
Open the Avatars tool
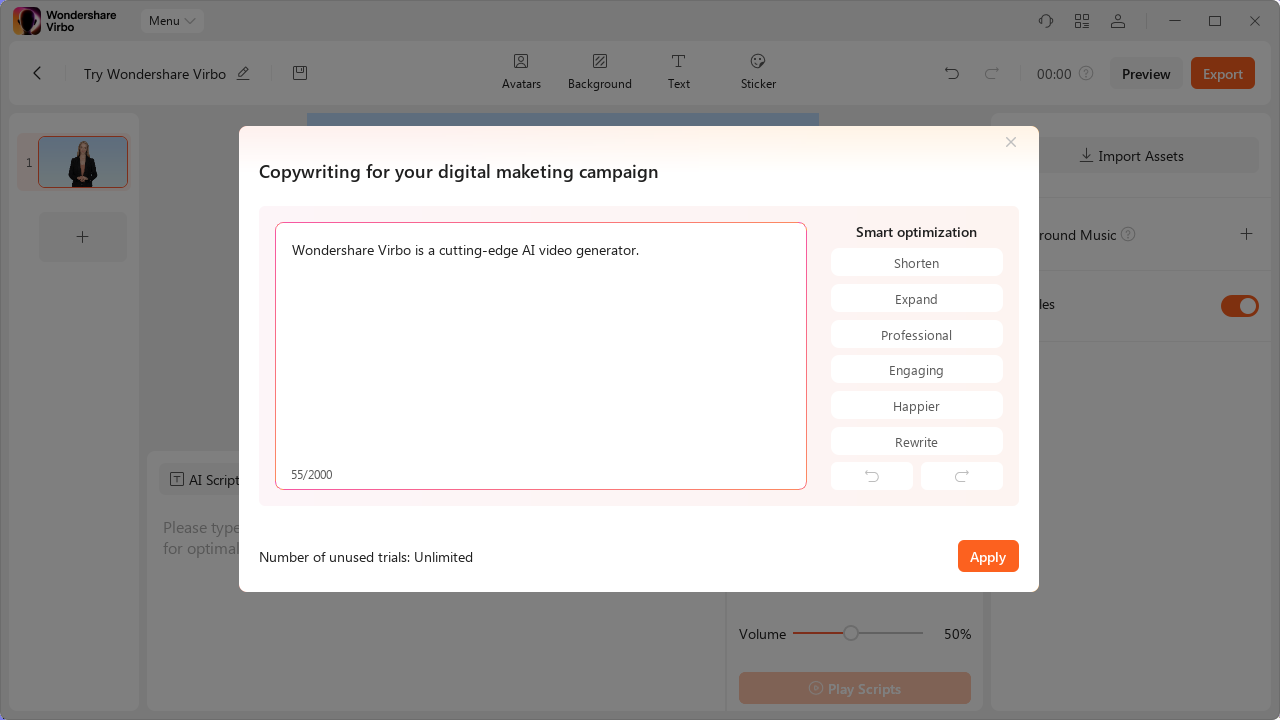tap(521, 72)
